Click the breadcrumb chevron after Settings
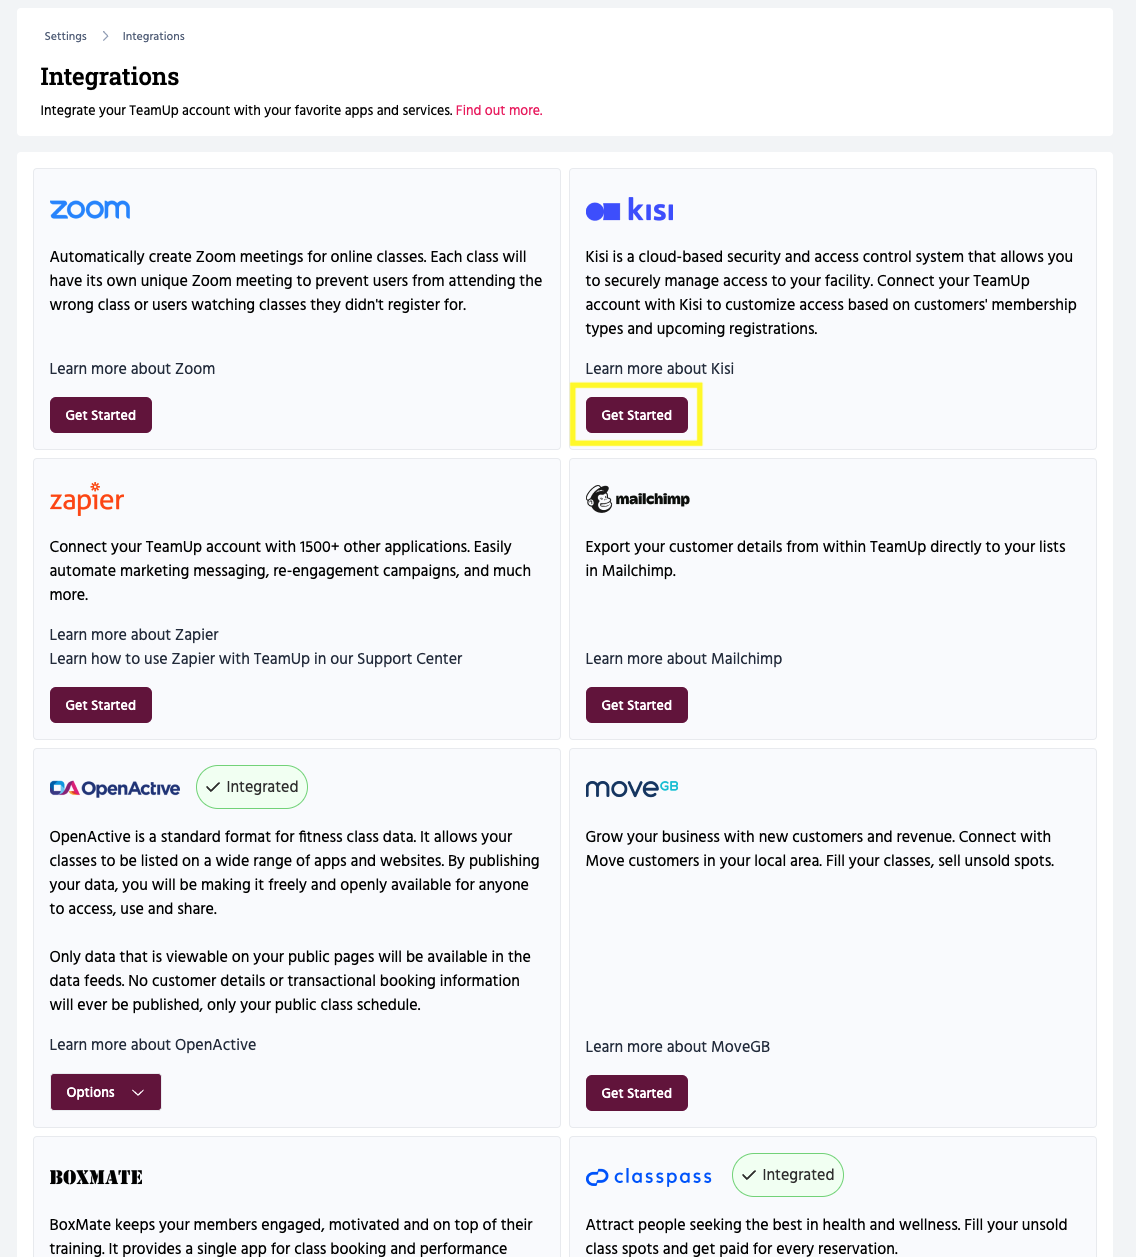This screenshot has height=1257, width=1136. pos(105,36)
